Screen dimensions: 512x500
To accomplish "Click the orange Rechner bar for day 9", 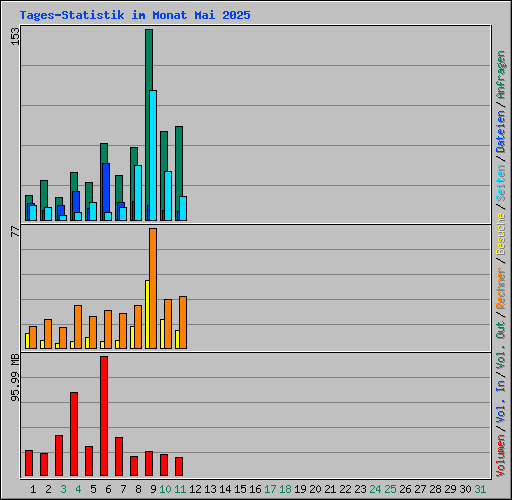I will click(153, 288).
